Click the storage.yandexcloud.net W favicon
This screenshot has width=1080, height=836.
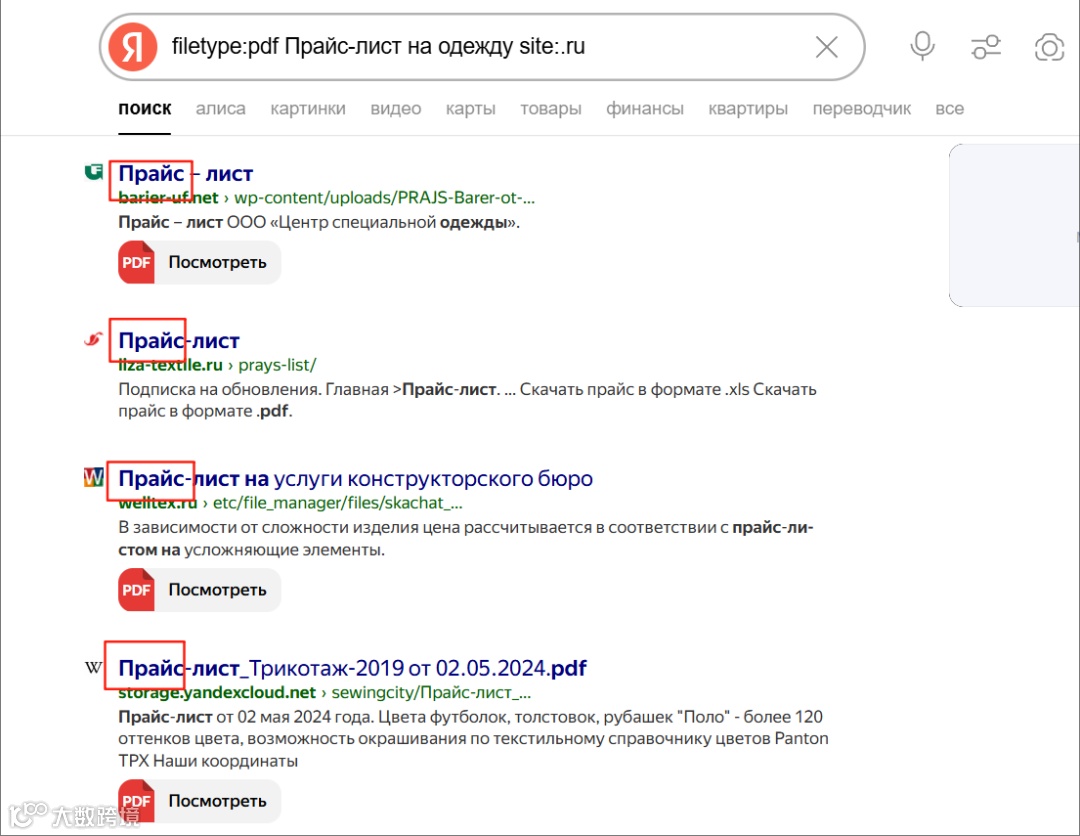[94, 667]
